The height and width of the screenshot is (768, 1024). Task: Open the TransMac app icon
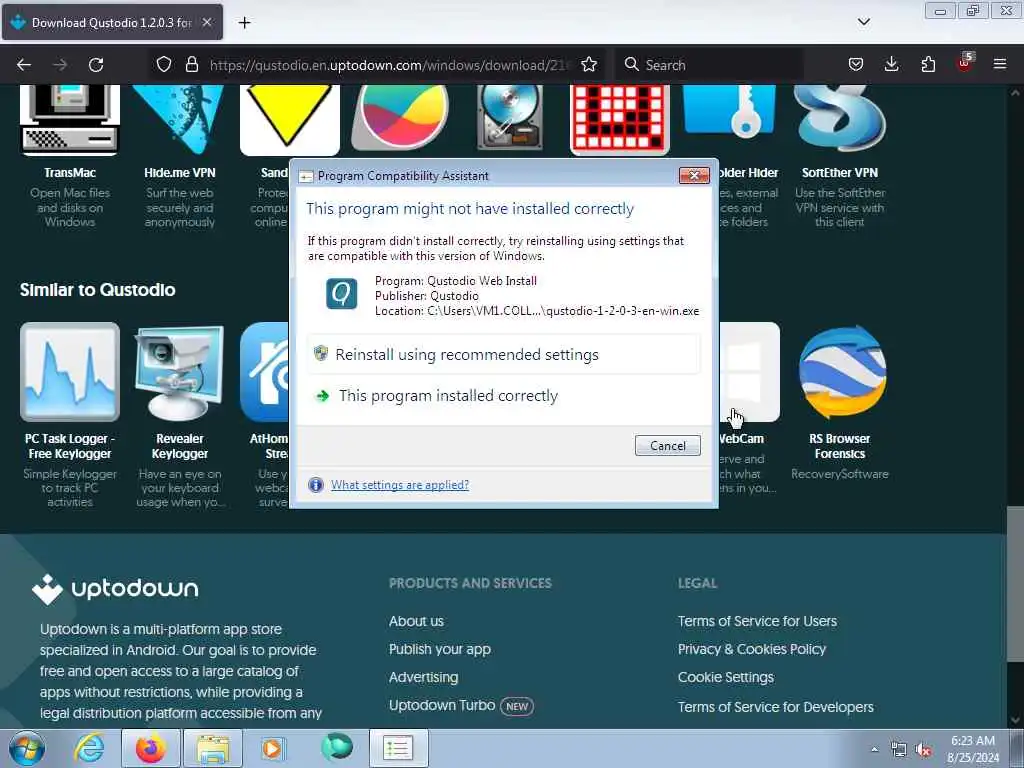tap(70, 120)
